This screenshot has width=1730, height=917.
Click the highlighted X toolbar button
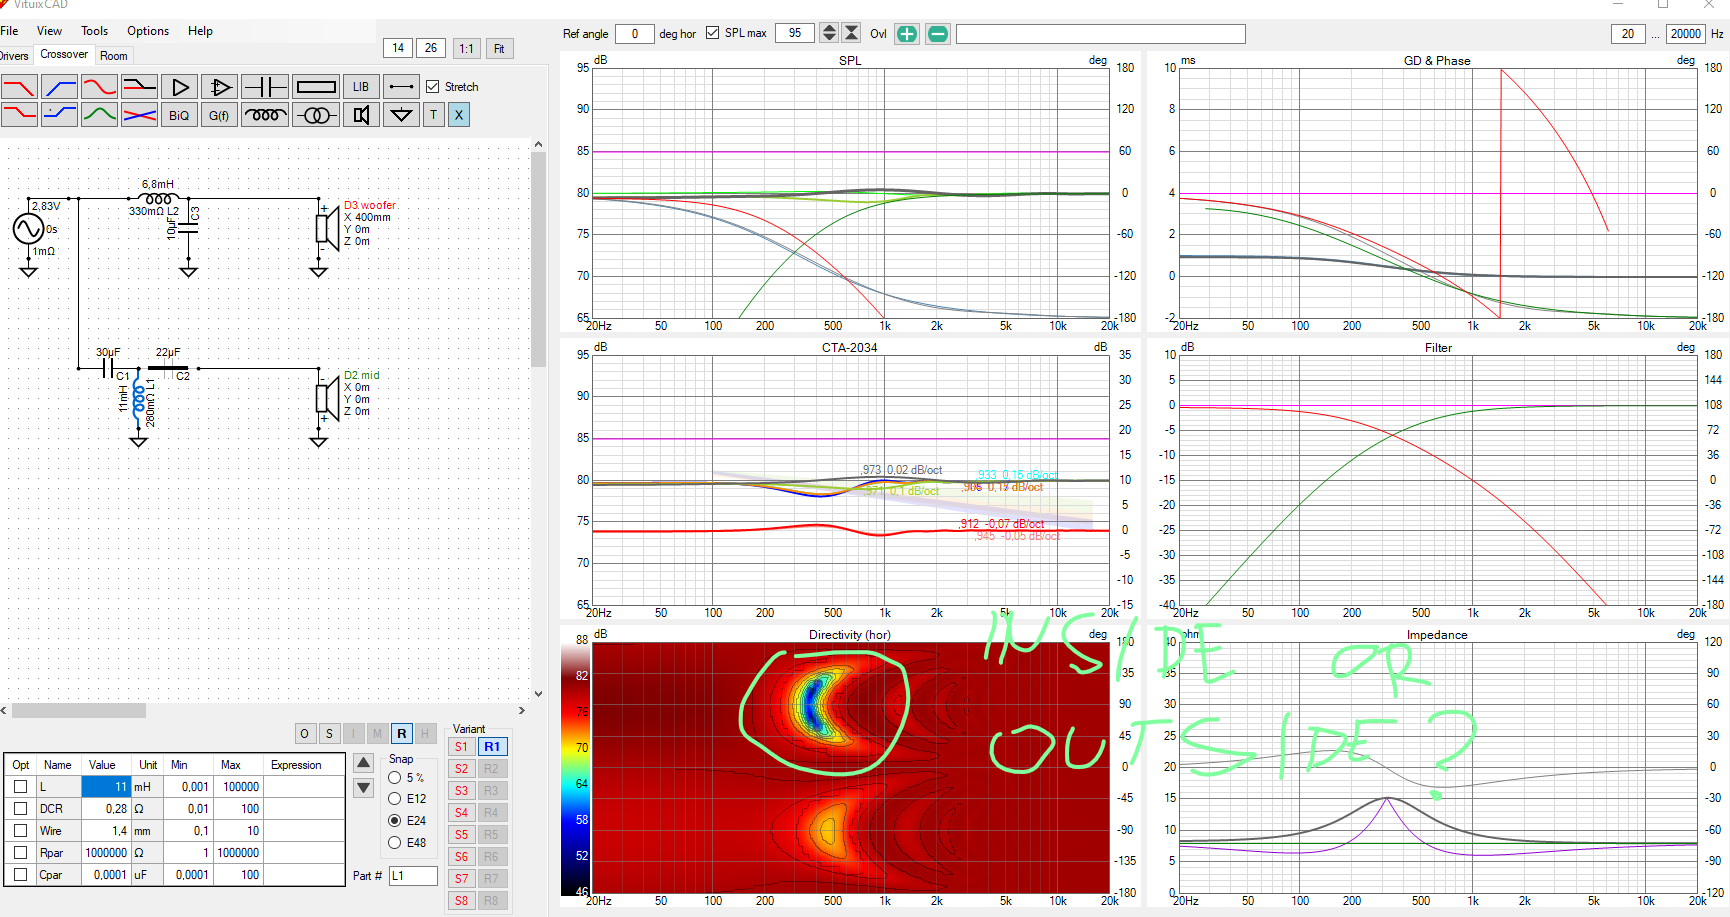[x=458, y=115]
